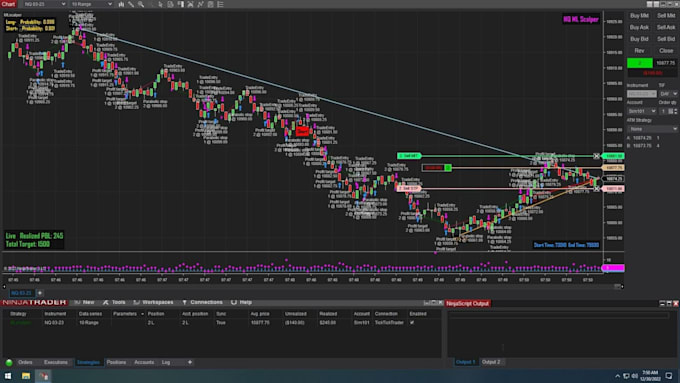
Task: Select the Output 1 tab
Action: (465, 362)
